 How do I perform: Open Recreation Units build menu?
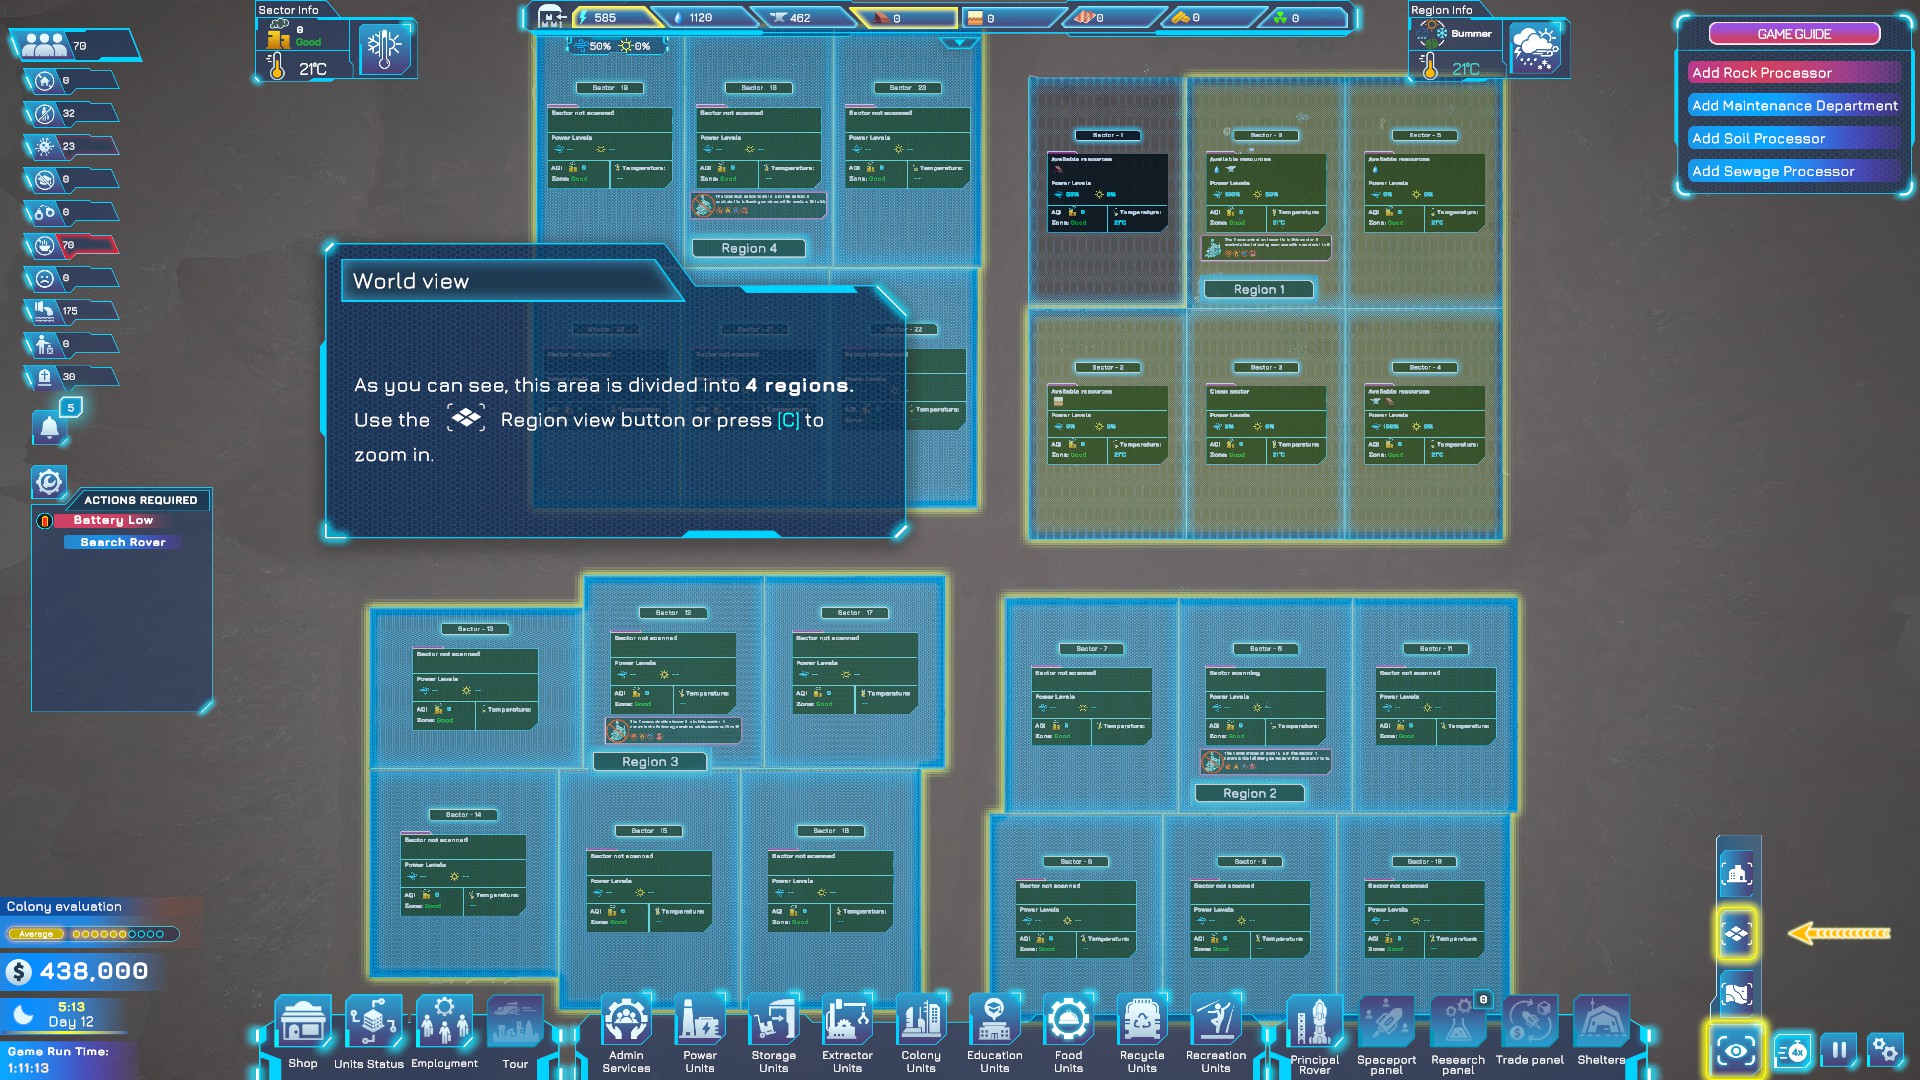click(x=1216, y=1021)
